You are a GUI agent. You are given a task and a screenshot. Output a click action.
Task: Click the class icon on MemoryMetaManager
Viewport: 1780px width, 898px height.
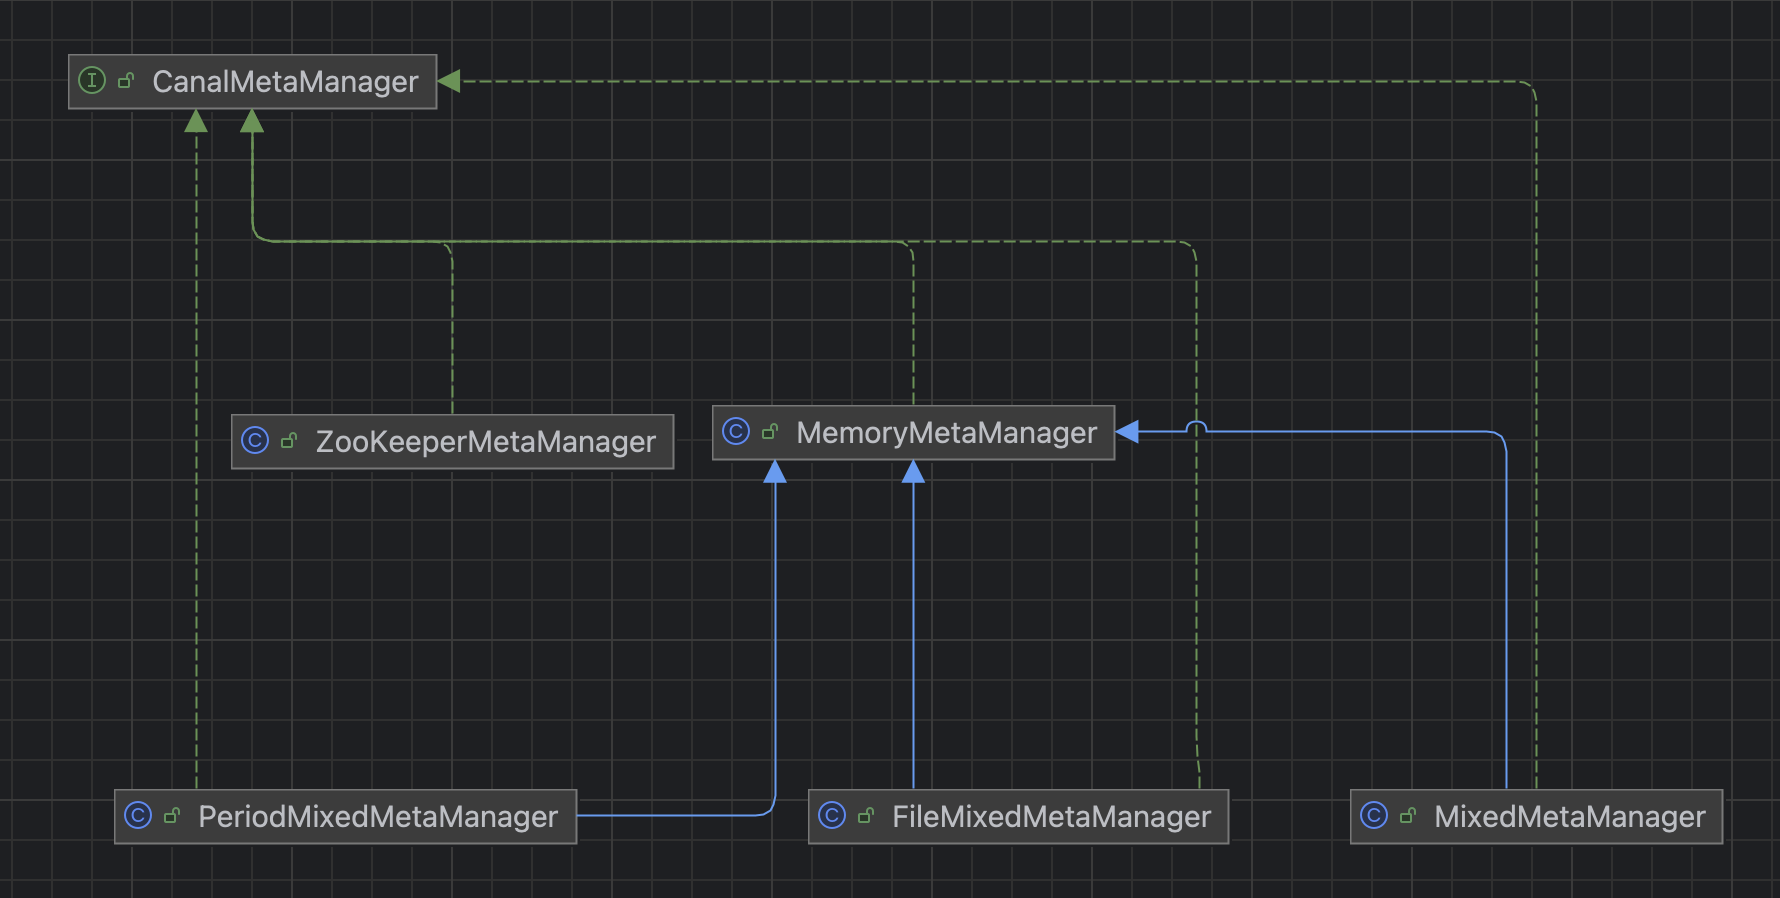point(736,431)
